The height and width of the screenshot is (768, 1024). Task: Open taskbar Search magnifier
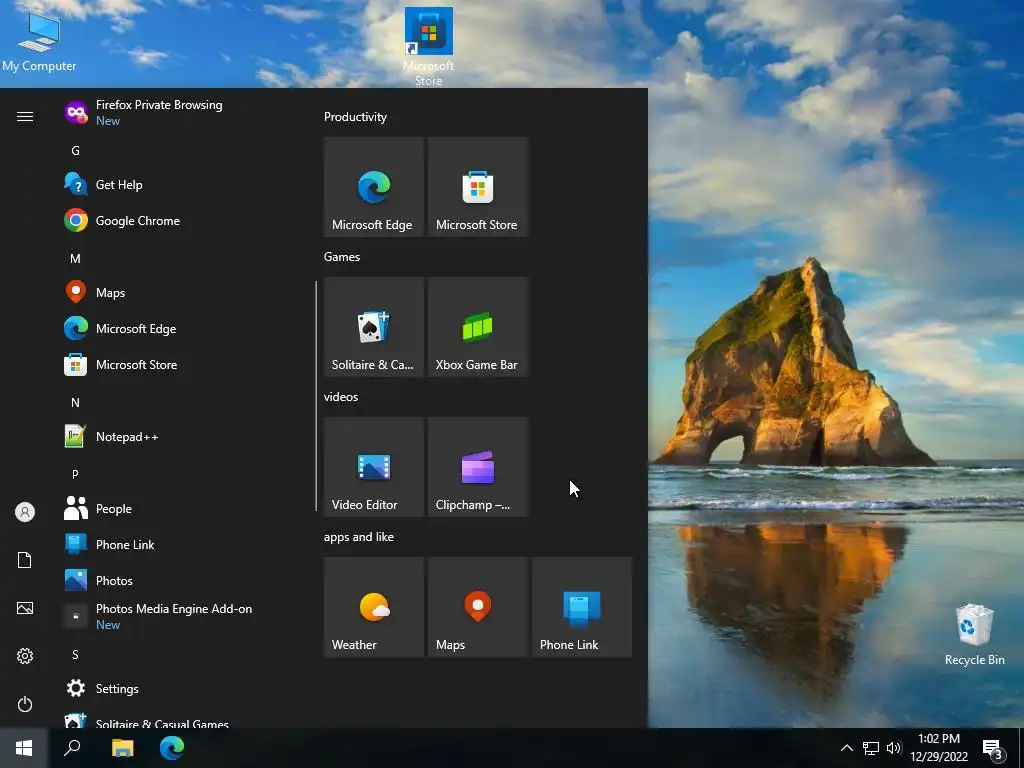coord(72,748)
